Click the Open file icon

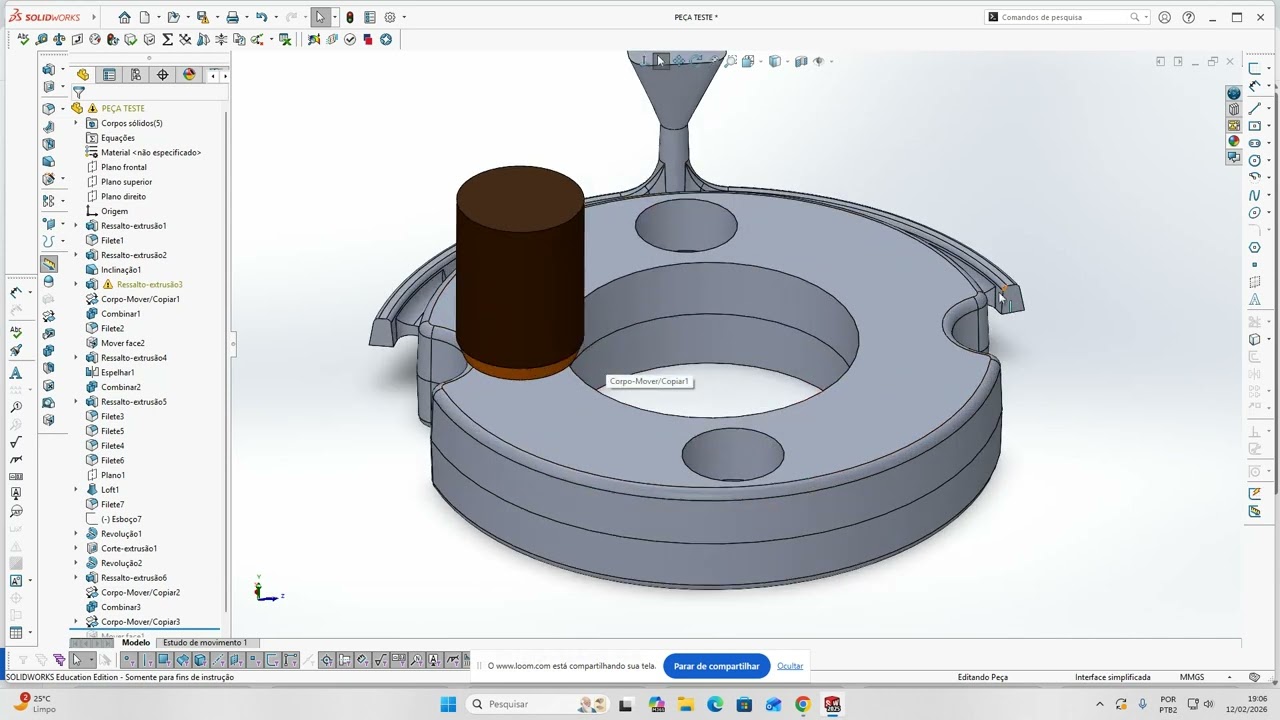[x=174, y=17]
